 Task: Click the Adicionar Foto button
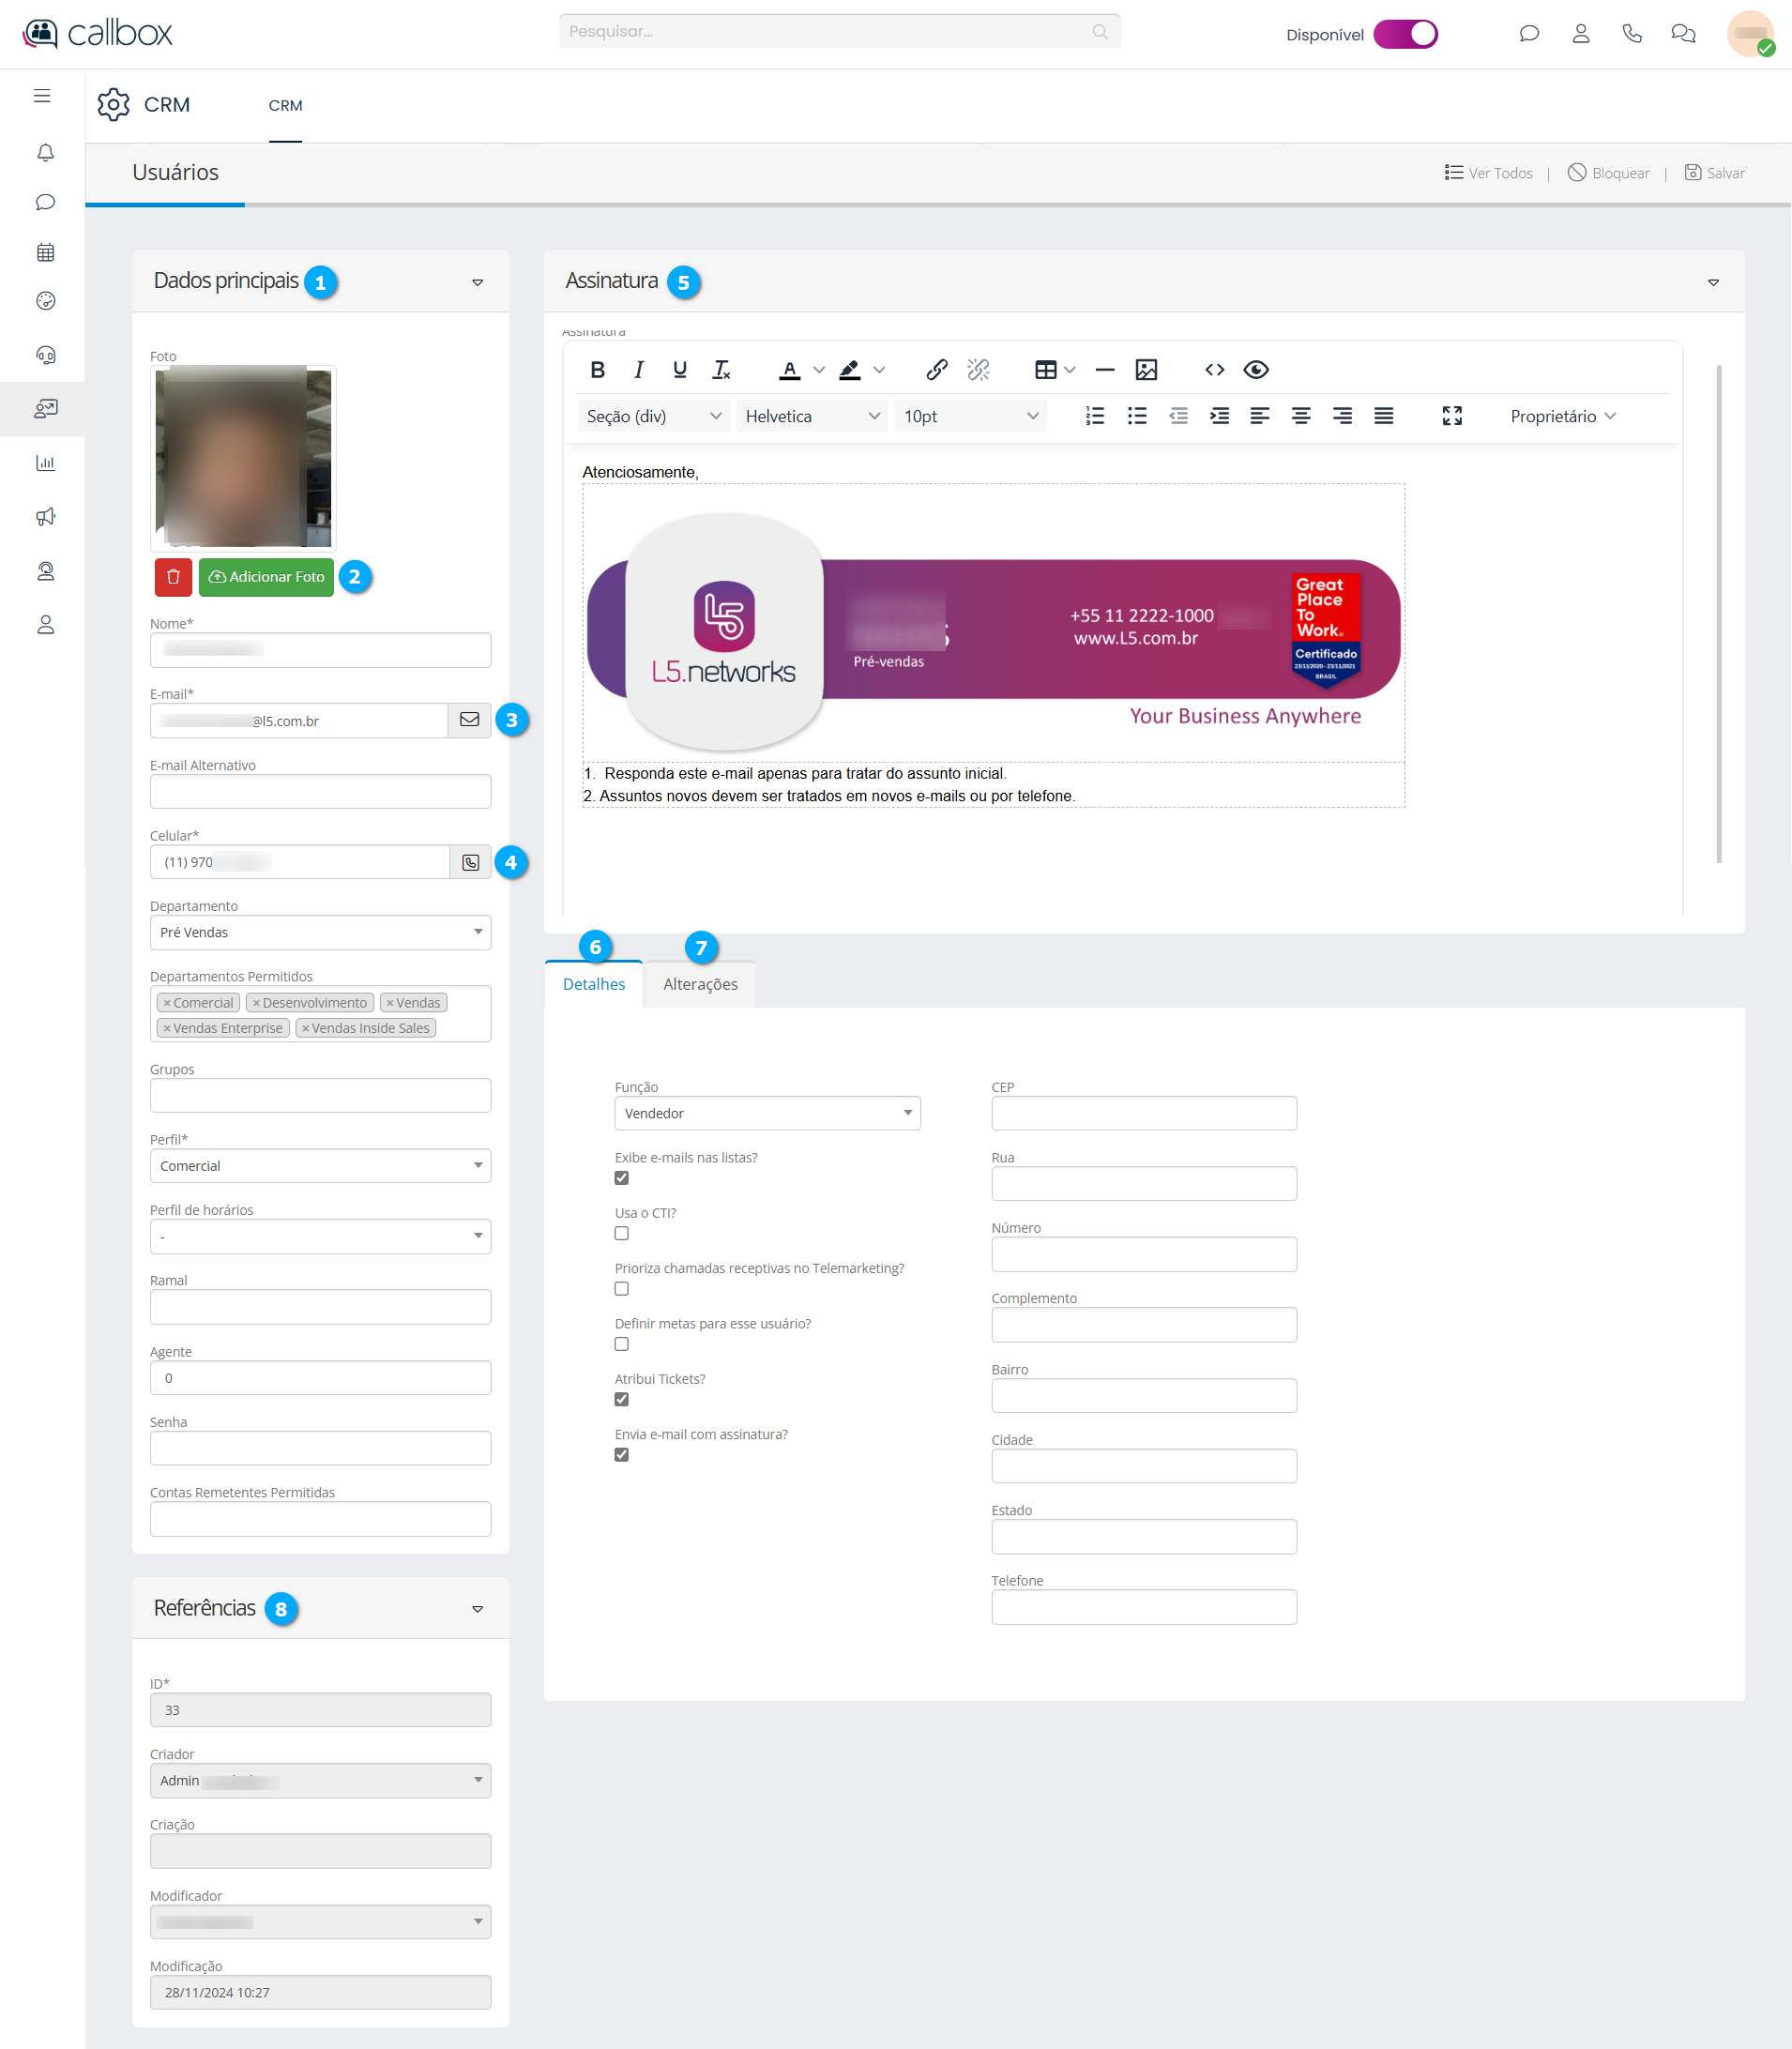tap(266, 577)
